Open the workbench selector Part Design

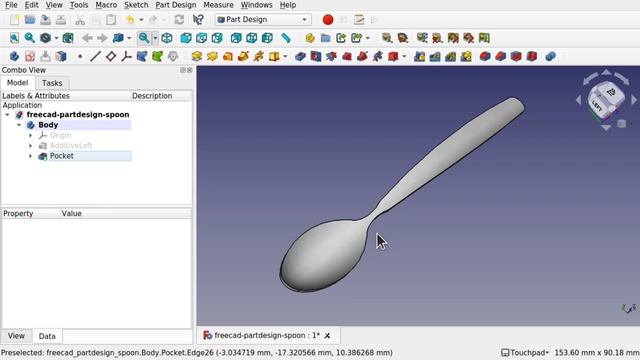[x=263, y=20]
